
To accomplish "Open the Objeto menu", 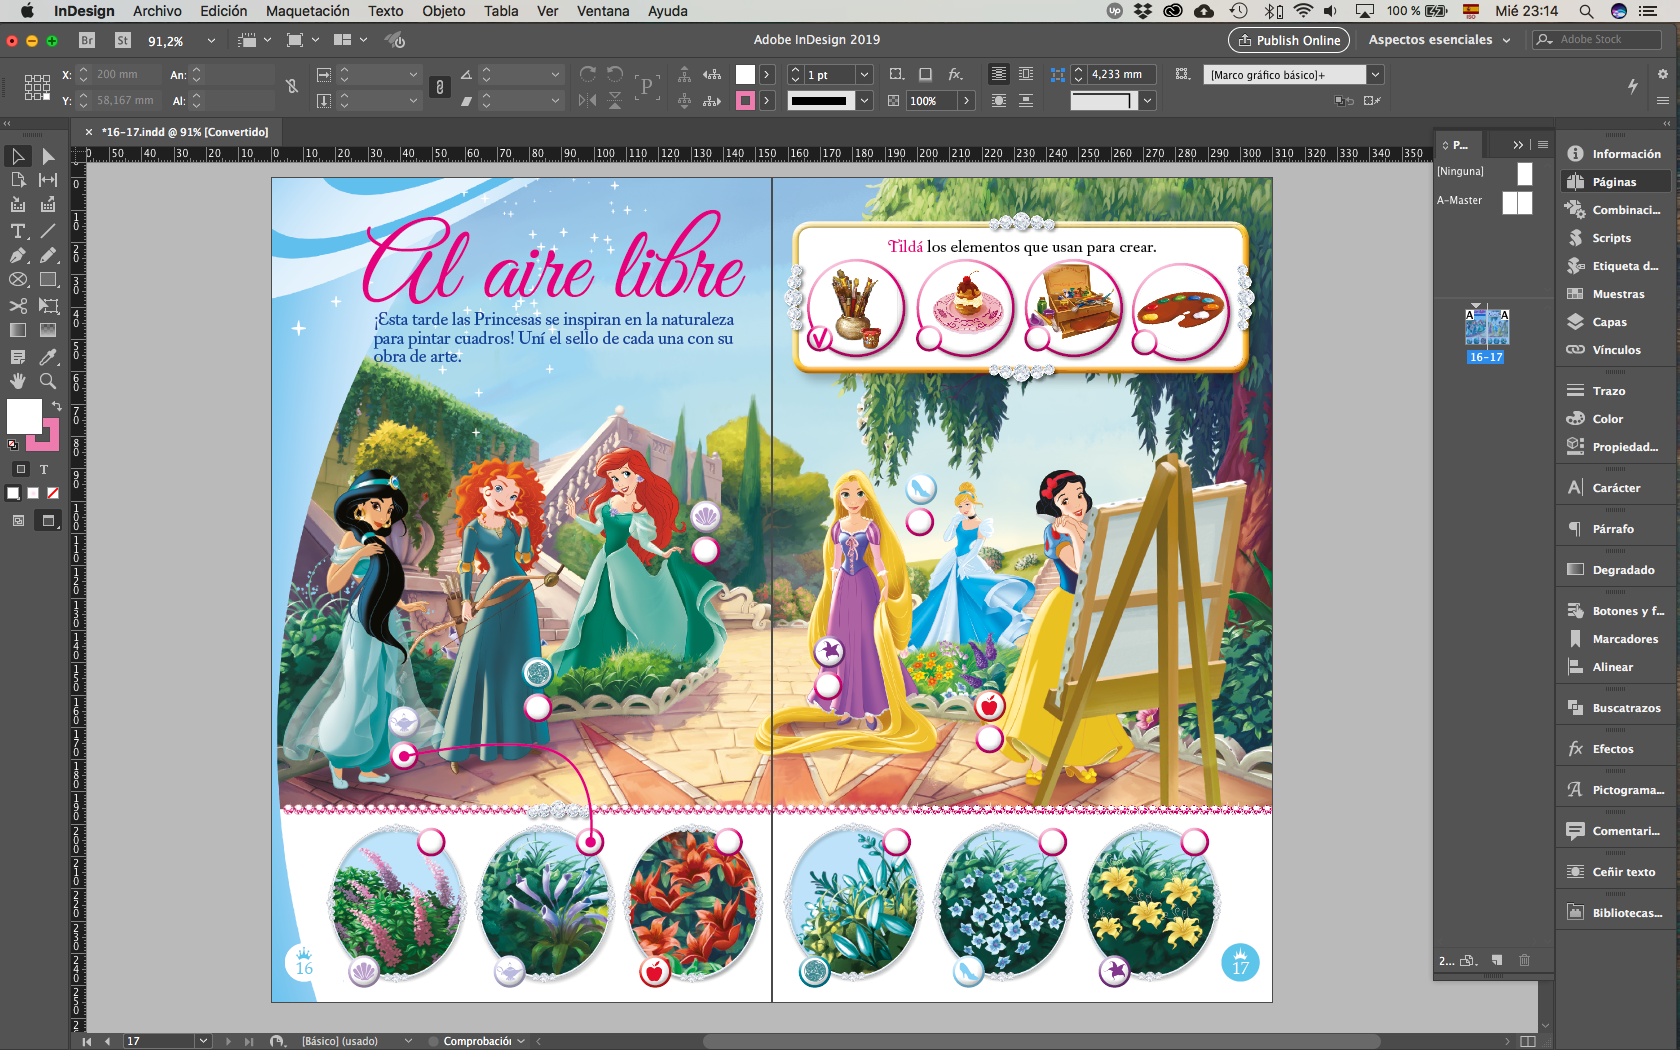I will coord(443,11).
